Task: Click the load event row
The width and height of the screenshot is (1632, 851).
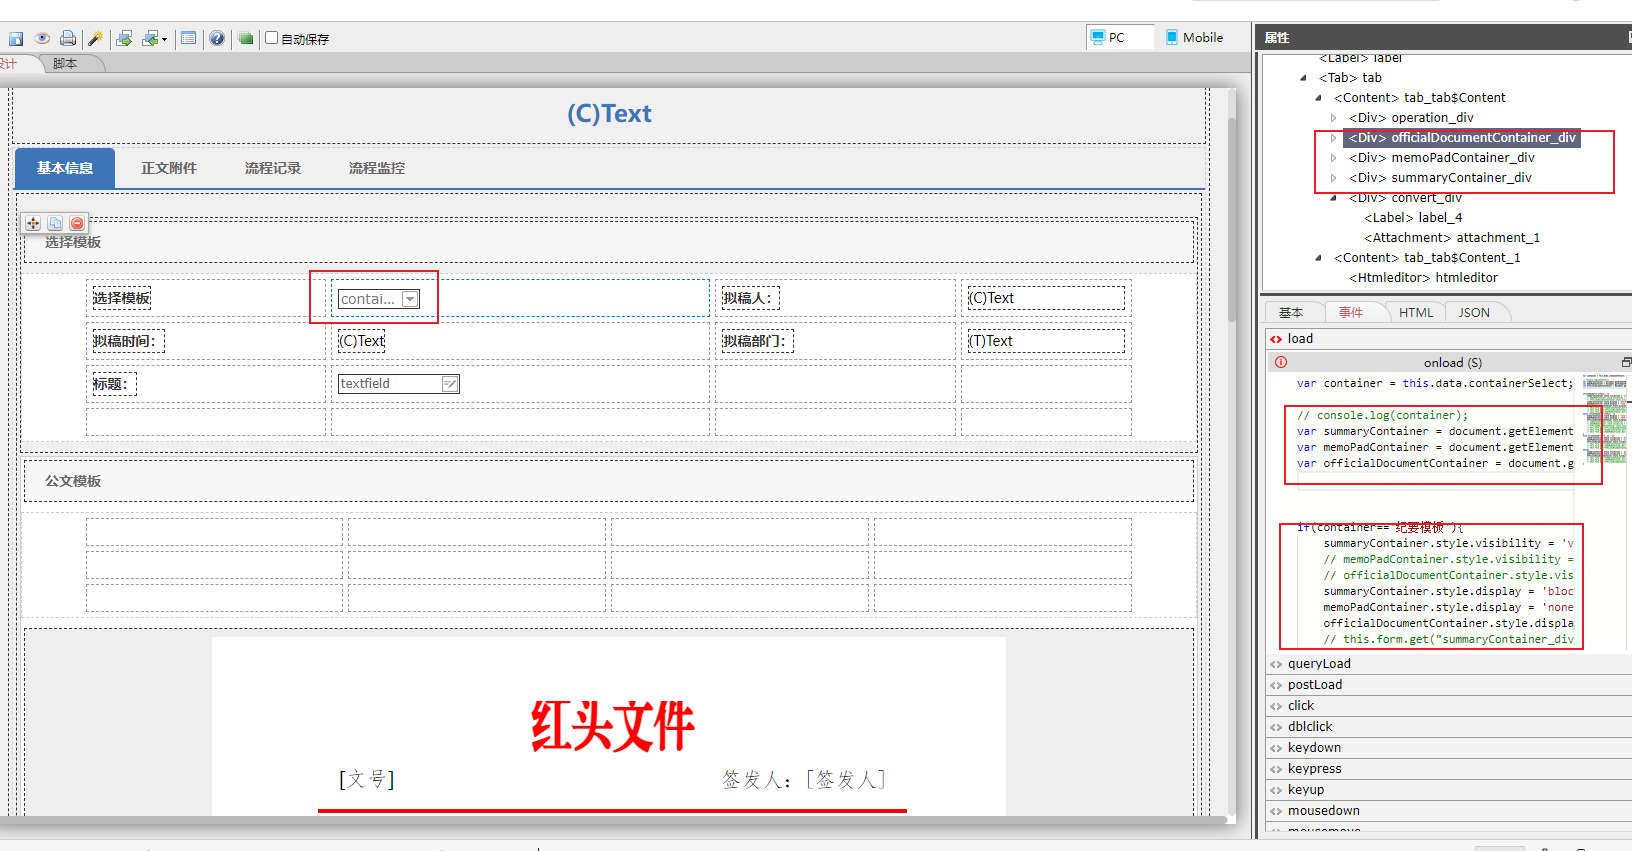Action: [1449, 339]
